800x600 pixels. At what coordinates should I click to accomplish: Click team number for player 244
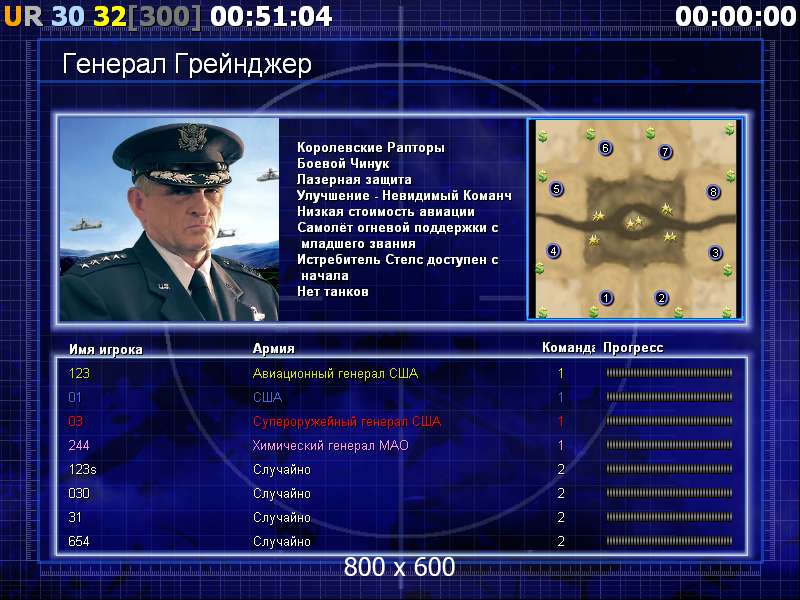click(x=561, y=445)
